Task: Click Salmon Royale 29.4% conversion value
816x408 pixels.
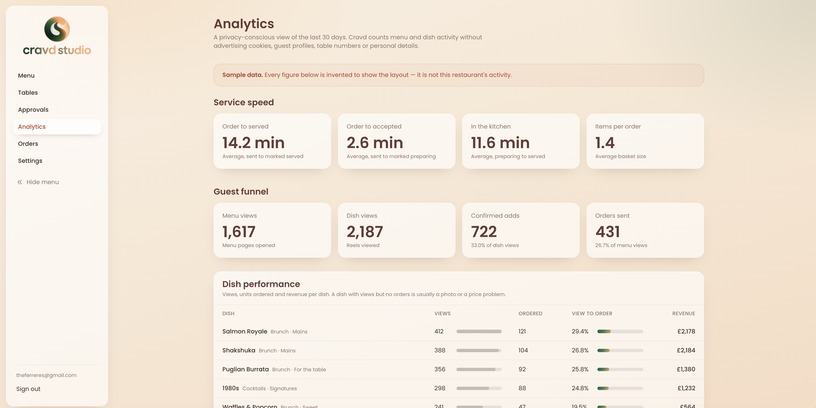Action: point(580,332)
